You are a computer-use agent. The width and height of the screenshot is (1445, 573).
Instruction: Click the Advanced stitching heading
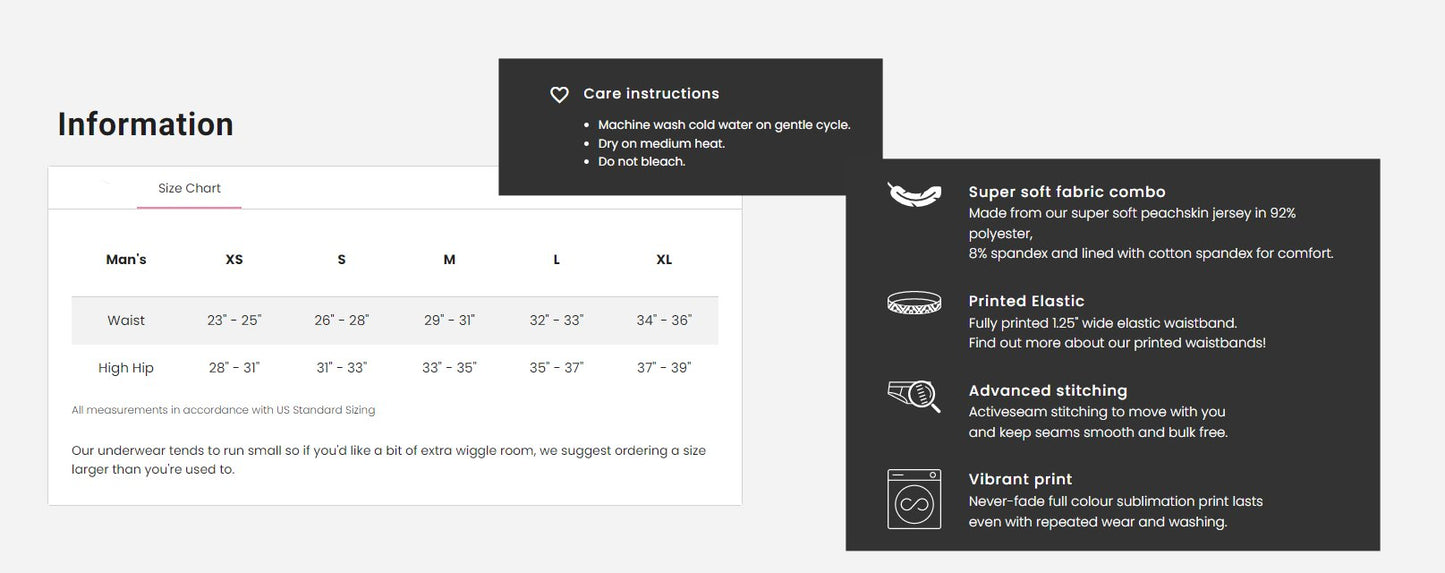click(1048, 391)
